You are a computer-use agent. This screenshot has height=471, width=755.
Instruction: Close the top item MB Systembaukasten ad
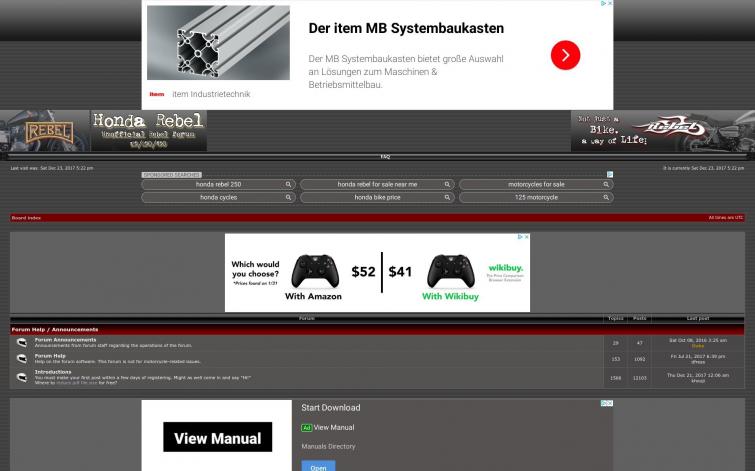pos(610,3)
